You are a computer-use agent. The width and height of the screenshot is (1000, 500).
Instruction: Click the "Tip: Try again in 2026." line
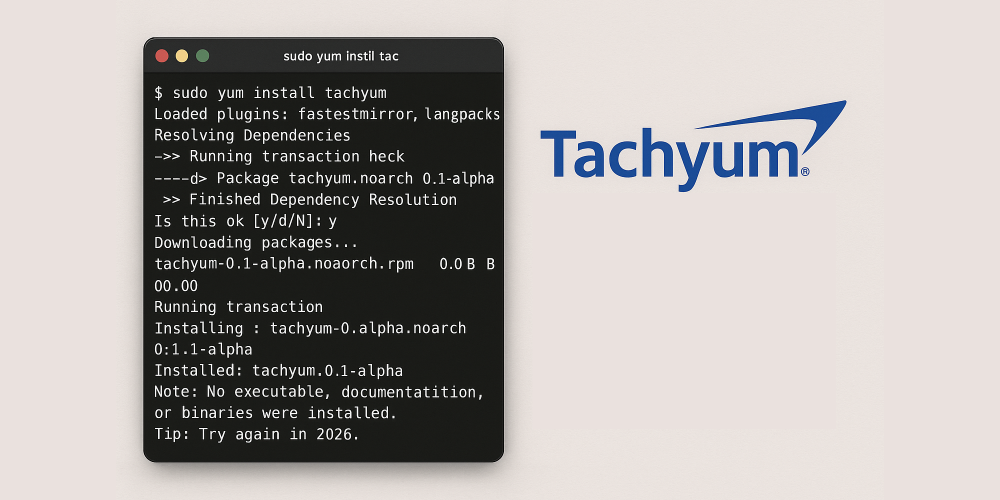point(256,435)
